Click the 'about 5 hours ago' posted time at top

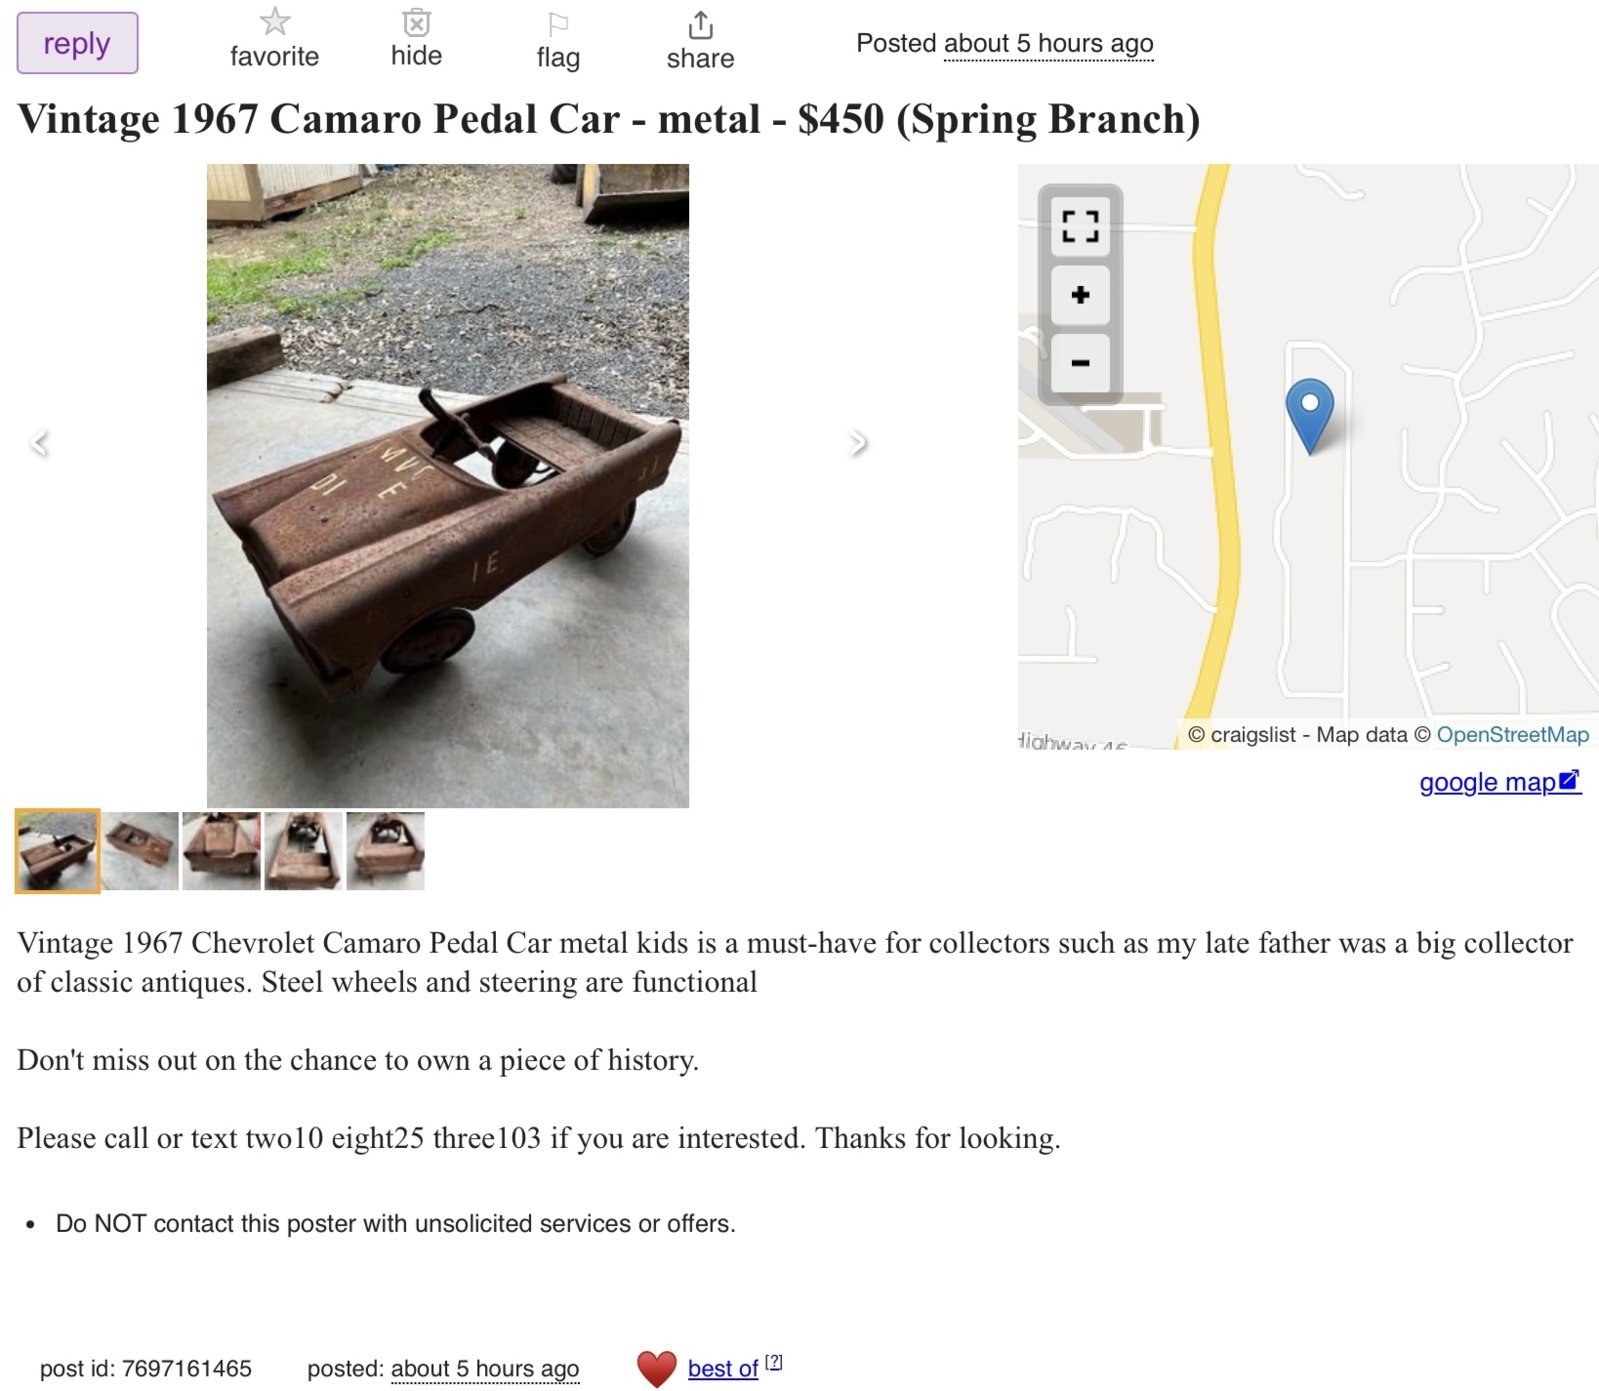click(x=1048, y=44)
